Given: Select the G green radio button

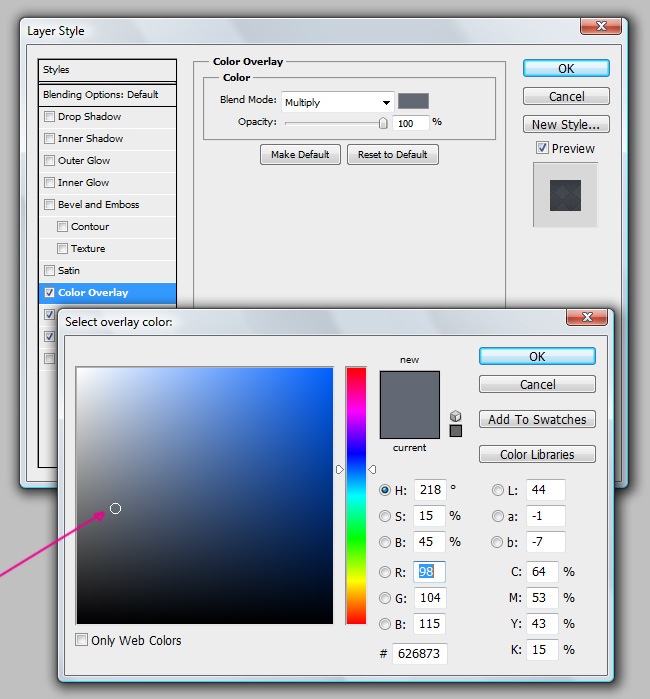Looking at the screenshot, I should [385, 598].
